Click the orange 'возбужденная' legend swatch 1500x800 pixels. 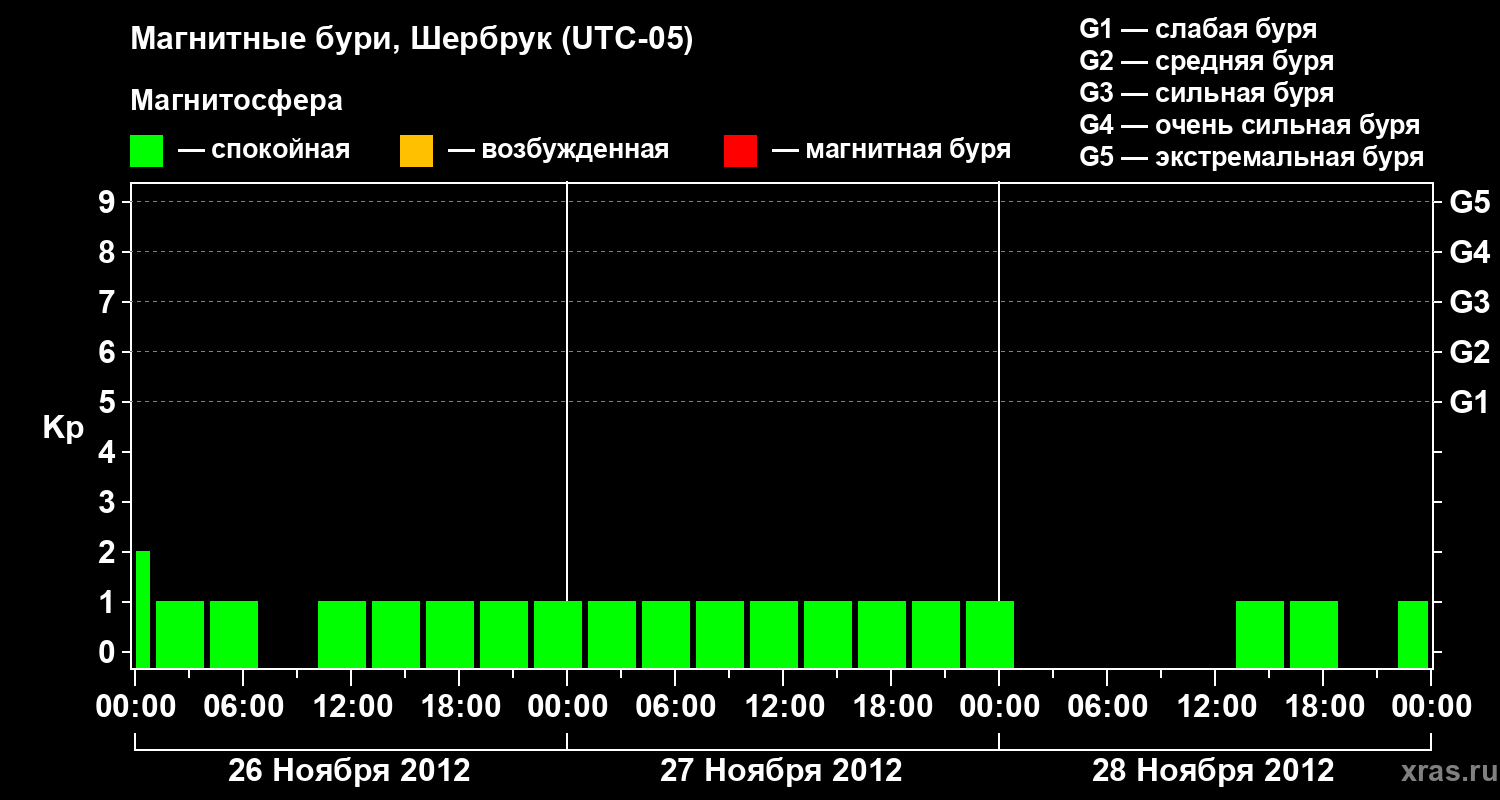click(x=416, y=151)
